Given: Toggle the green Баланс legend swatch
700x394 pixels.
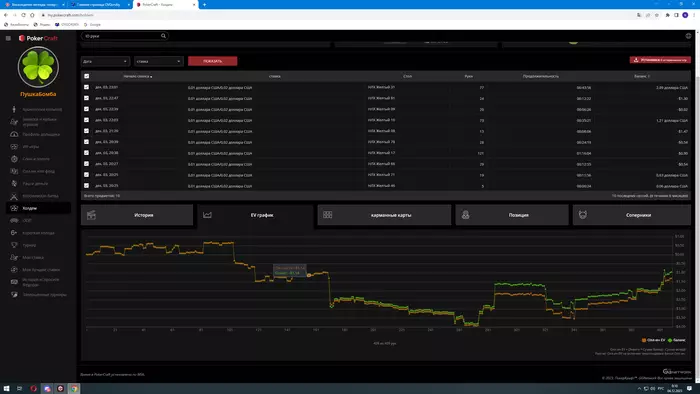Looking at the screenshot, I should coord(670,340).
